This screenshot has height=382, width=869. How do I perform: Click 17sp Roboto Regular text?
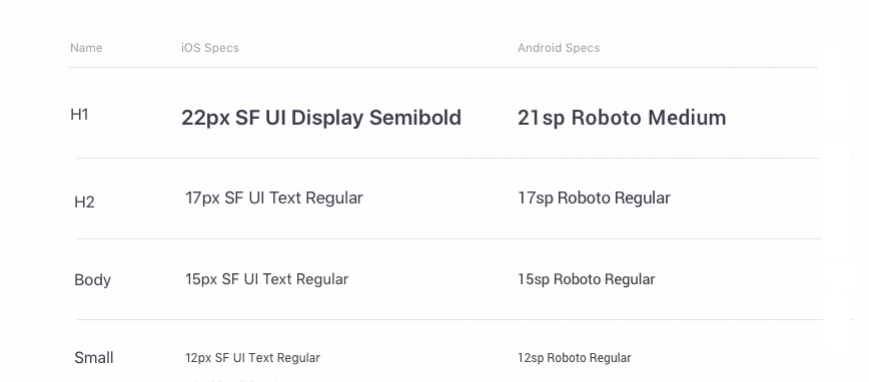(x=594, y=198)
